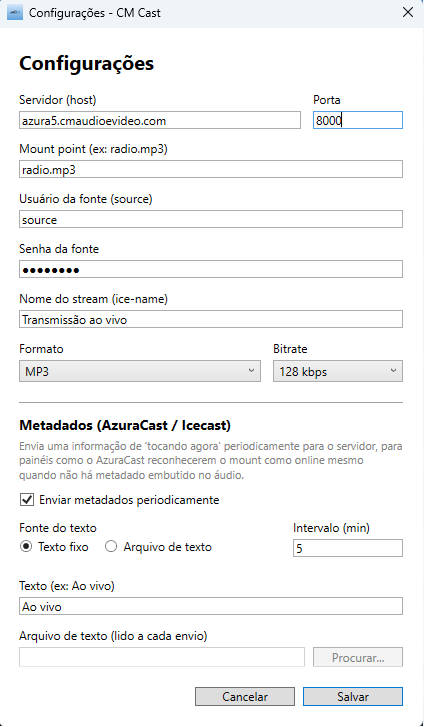
Task: Click the Formato dropdown chevron arrow
Action: point(251,371)
